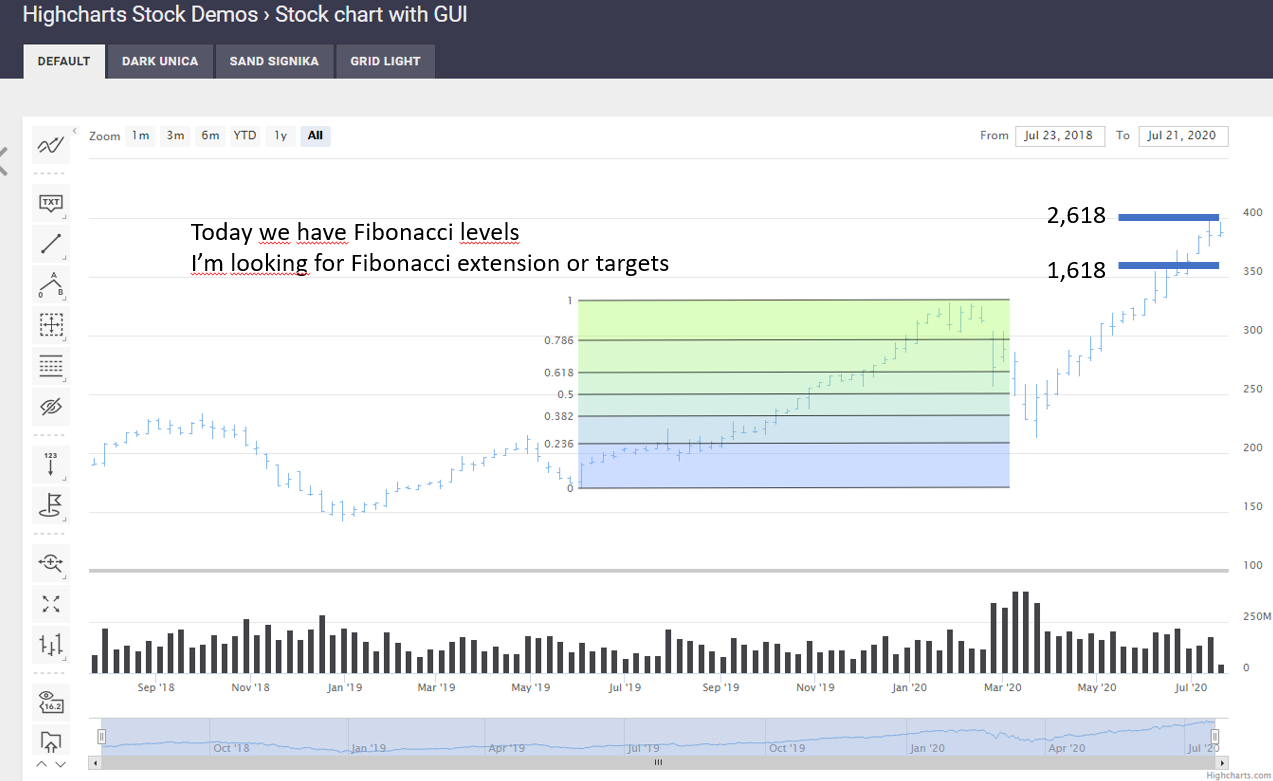The image size is (1273, 781).
Task: Move toolbar list up with arrow
Action: click(x=42, y=764)
